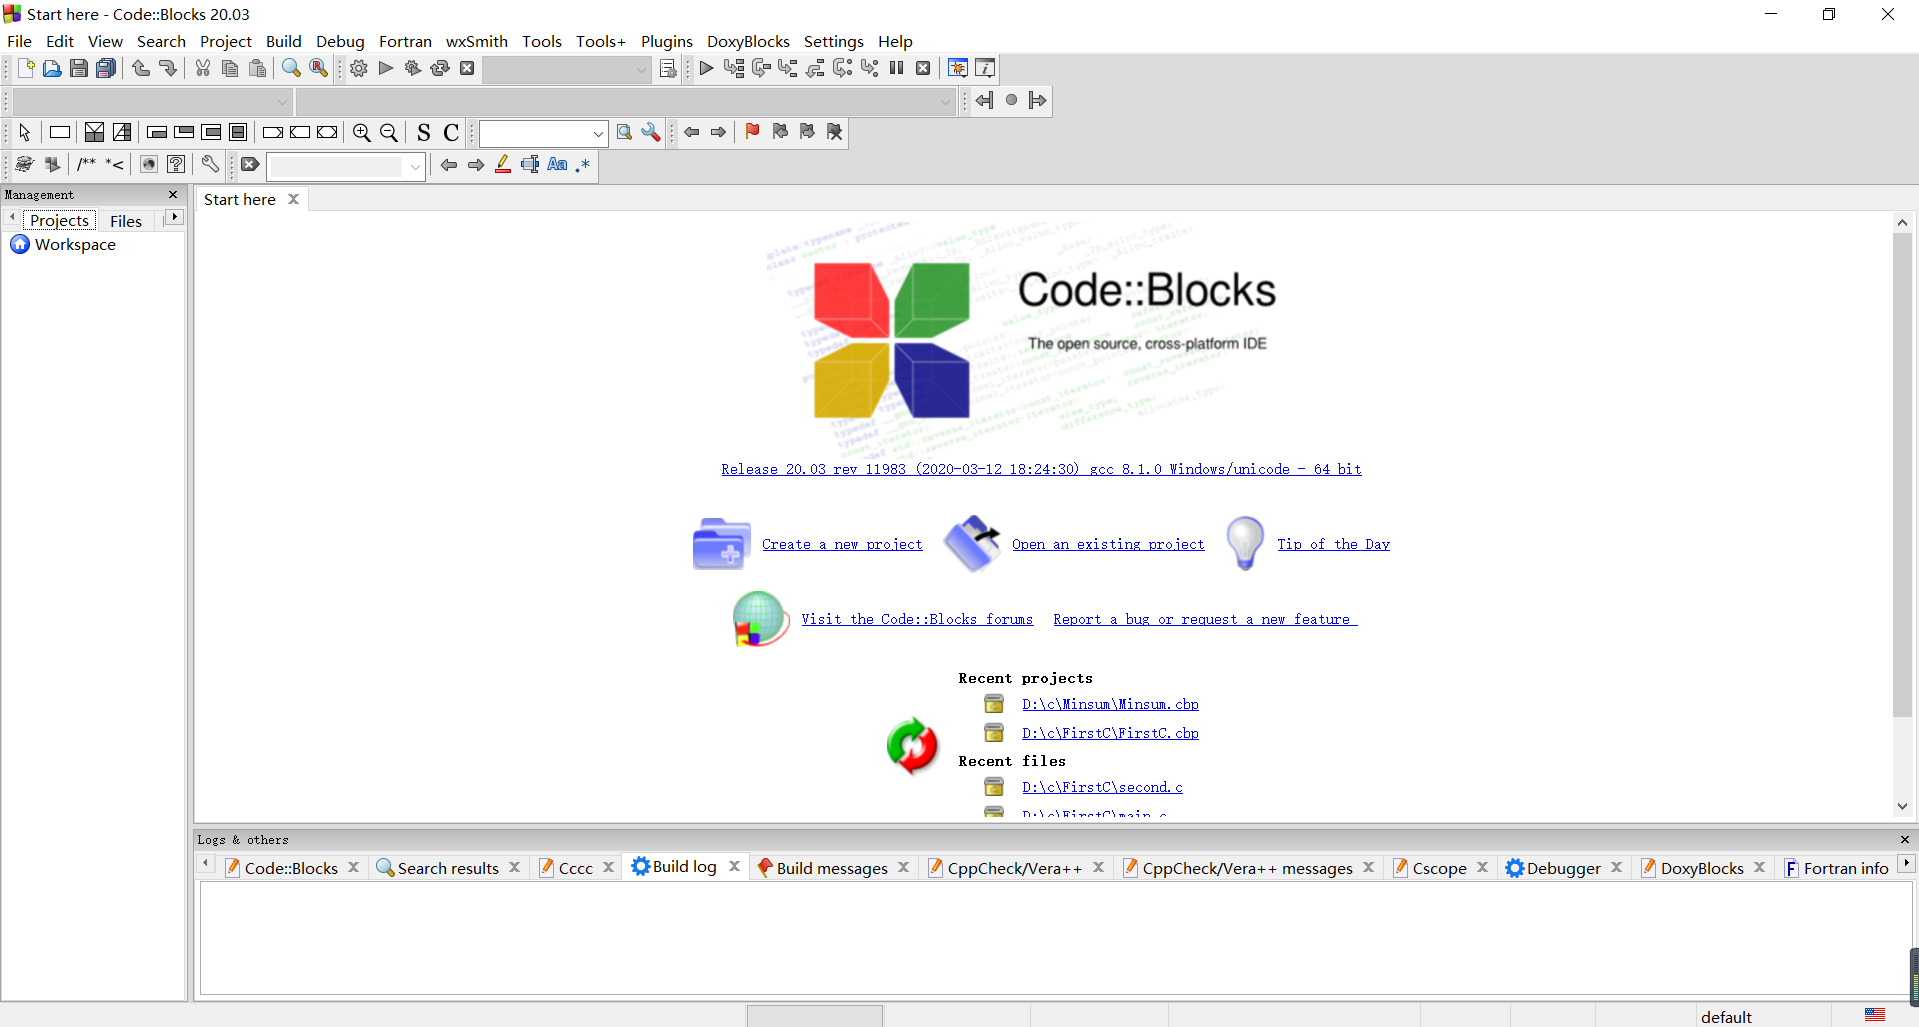The width and height of the screenshot is (1919, 1027).
Task: Toggle search in selected text only
Action: pos(530,164)
